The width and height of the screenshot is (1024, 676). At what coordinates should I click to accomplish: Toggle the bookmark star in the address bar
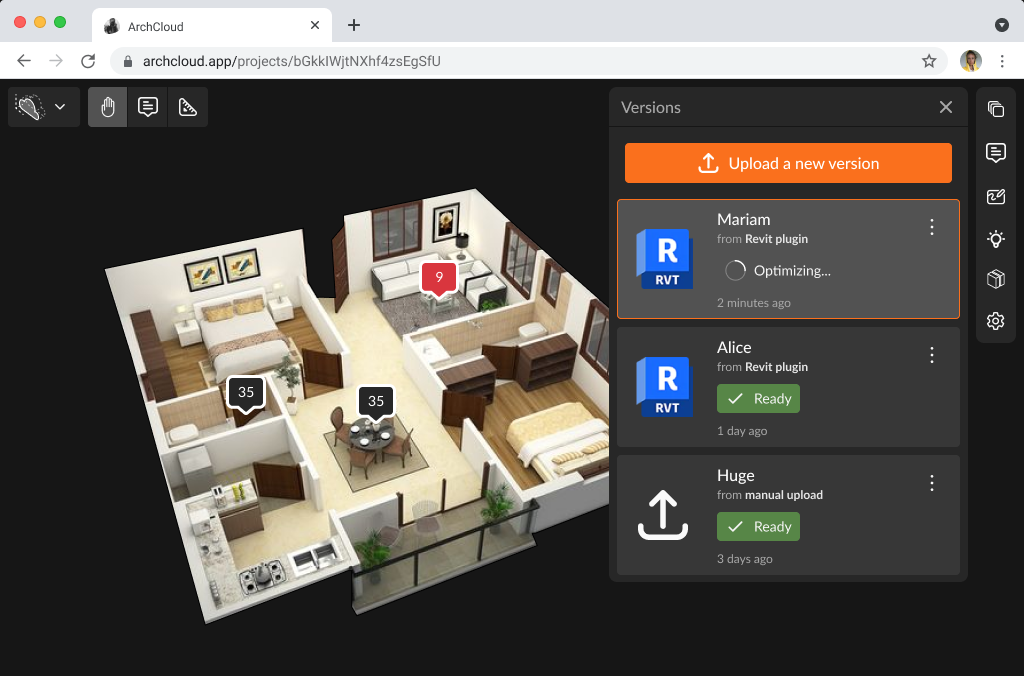tap(930, 60)
